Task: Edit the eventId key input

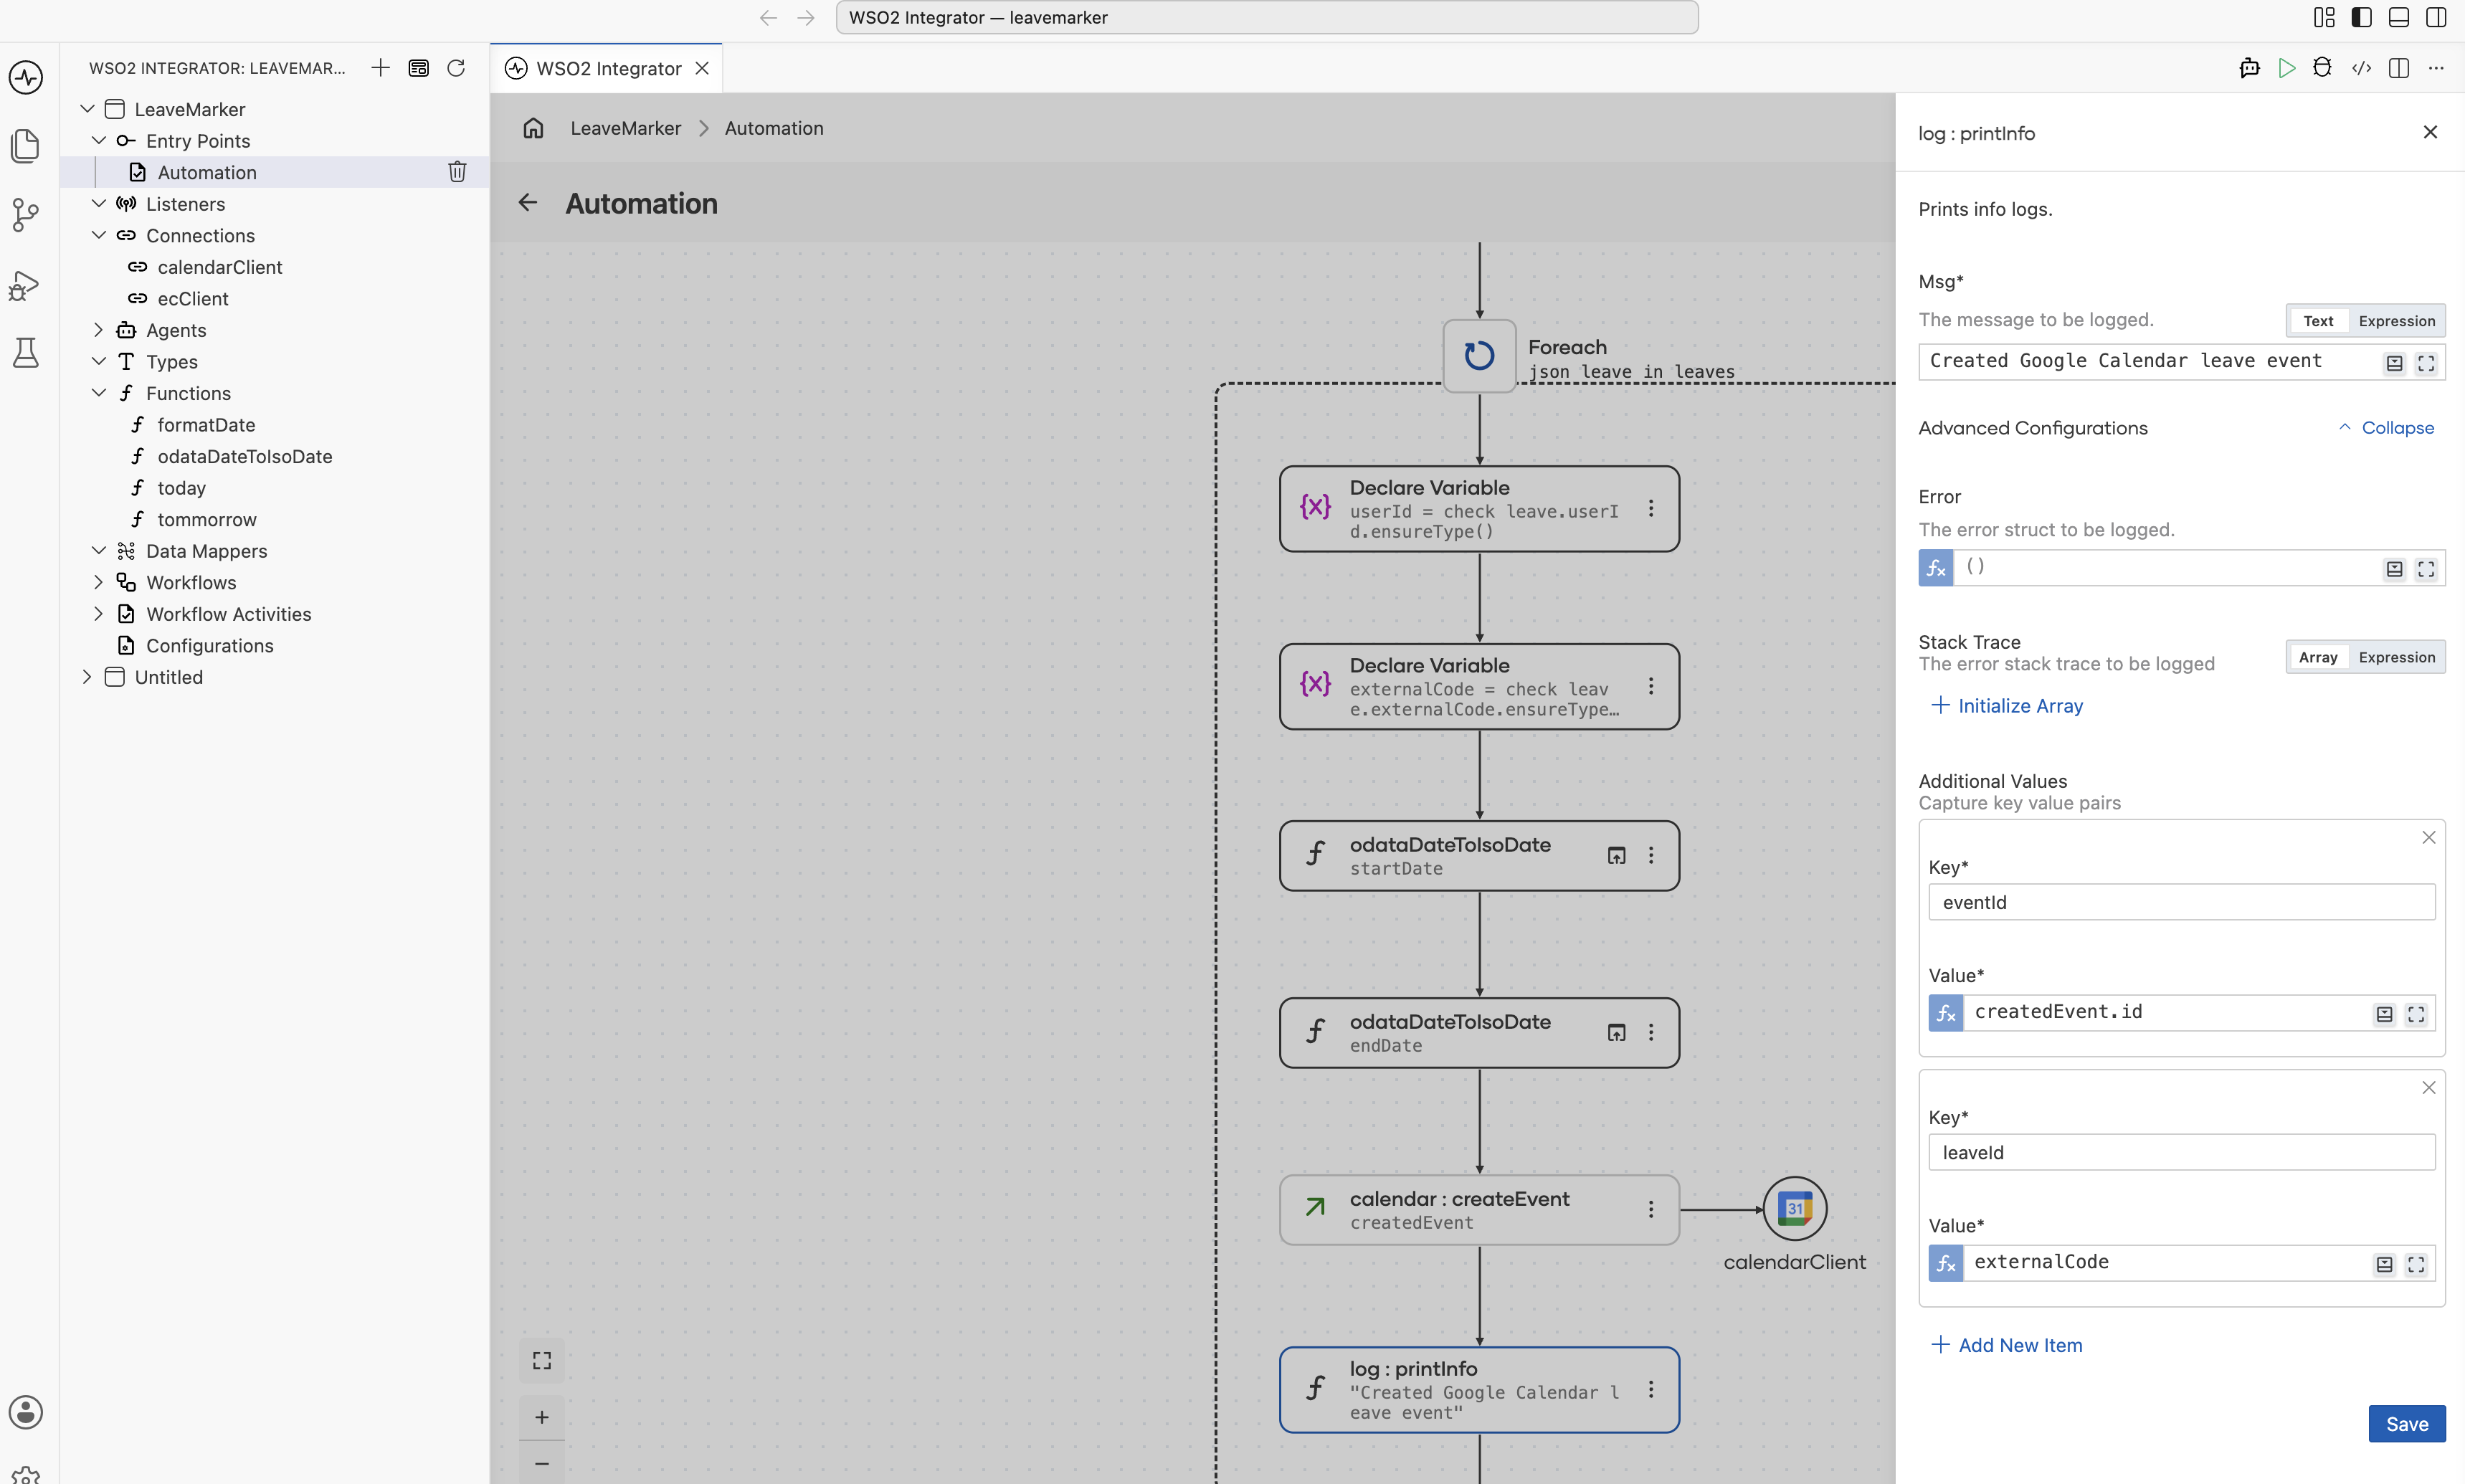Action: (2181, 902)
